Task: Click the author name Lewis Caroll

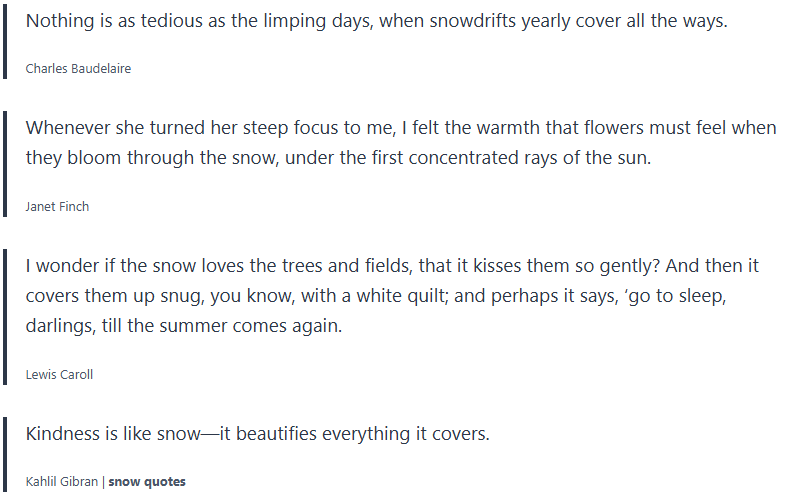Action: pyautogui.click(x=59, y=374)
